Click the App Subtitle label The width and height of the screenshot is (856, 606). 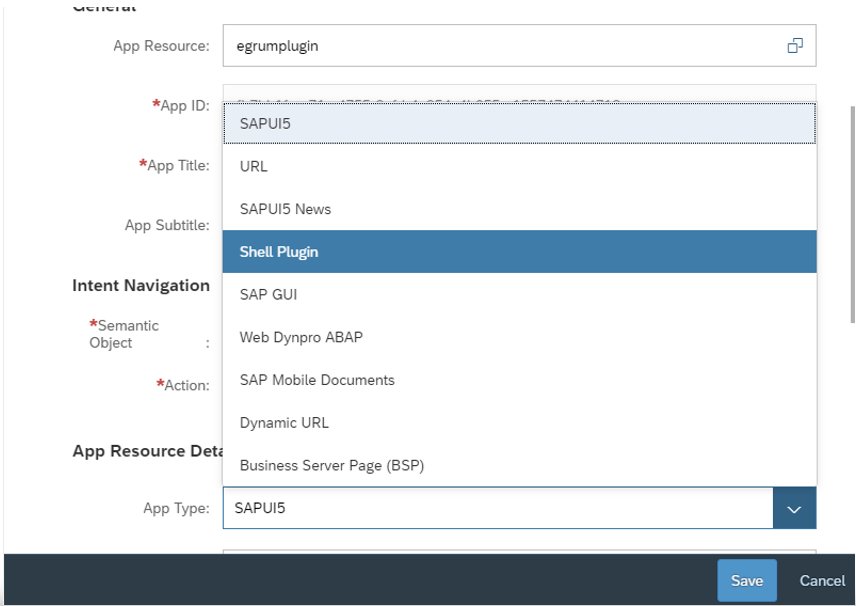coord(167,225)
